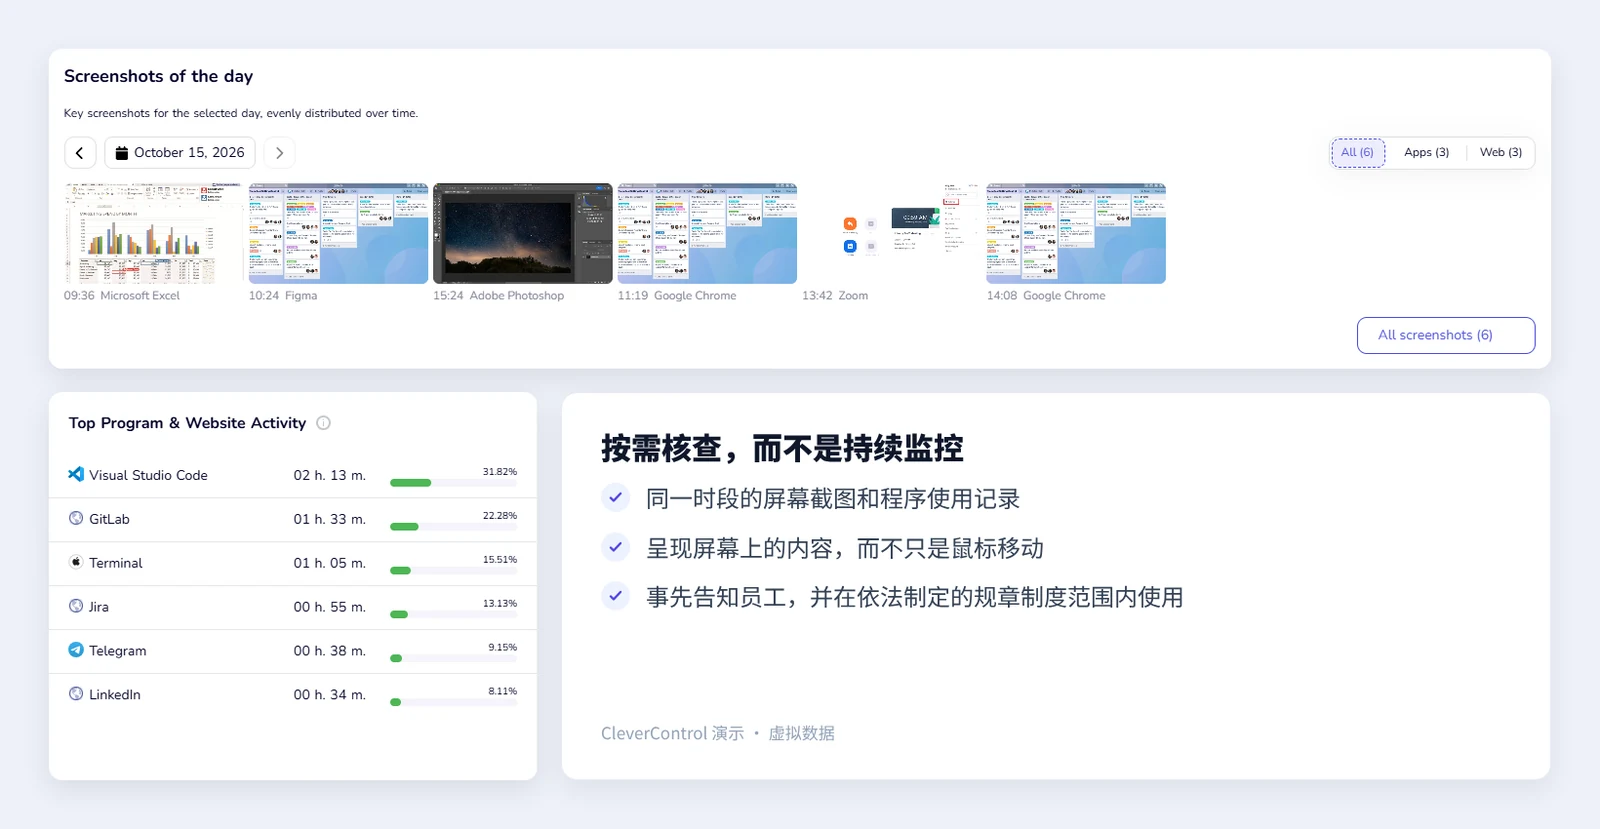Open the 11:19 Google Chrome screenshot
The width and height of the screenshot is (1600, 829).
pyautogui.click(x=707, y=233)
